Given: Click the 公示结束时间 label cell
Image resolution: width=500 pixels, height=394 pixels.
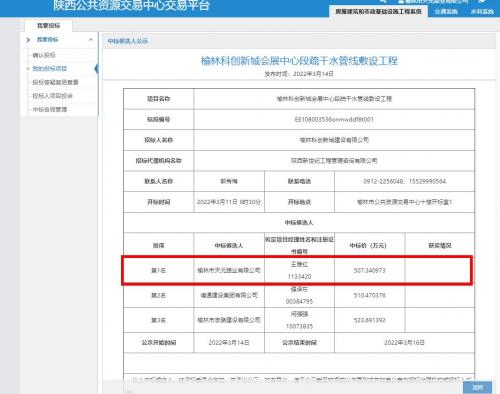Looking at the screenshot, I should [x=299, y=343].
